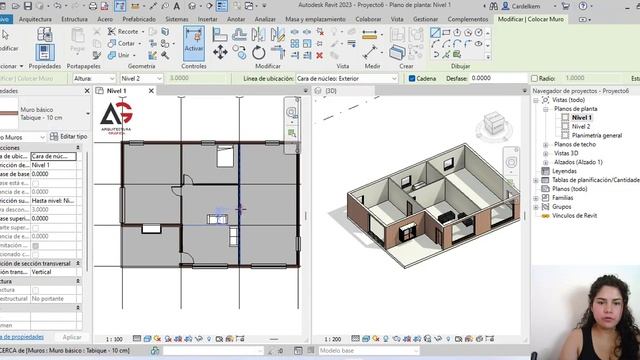Tick the Nivel 2 checkbox in Navegador
This screenshot has height=360, width=640.
[x=565, y=127]
